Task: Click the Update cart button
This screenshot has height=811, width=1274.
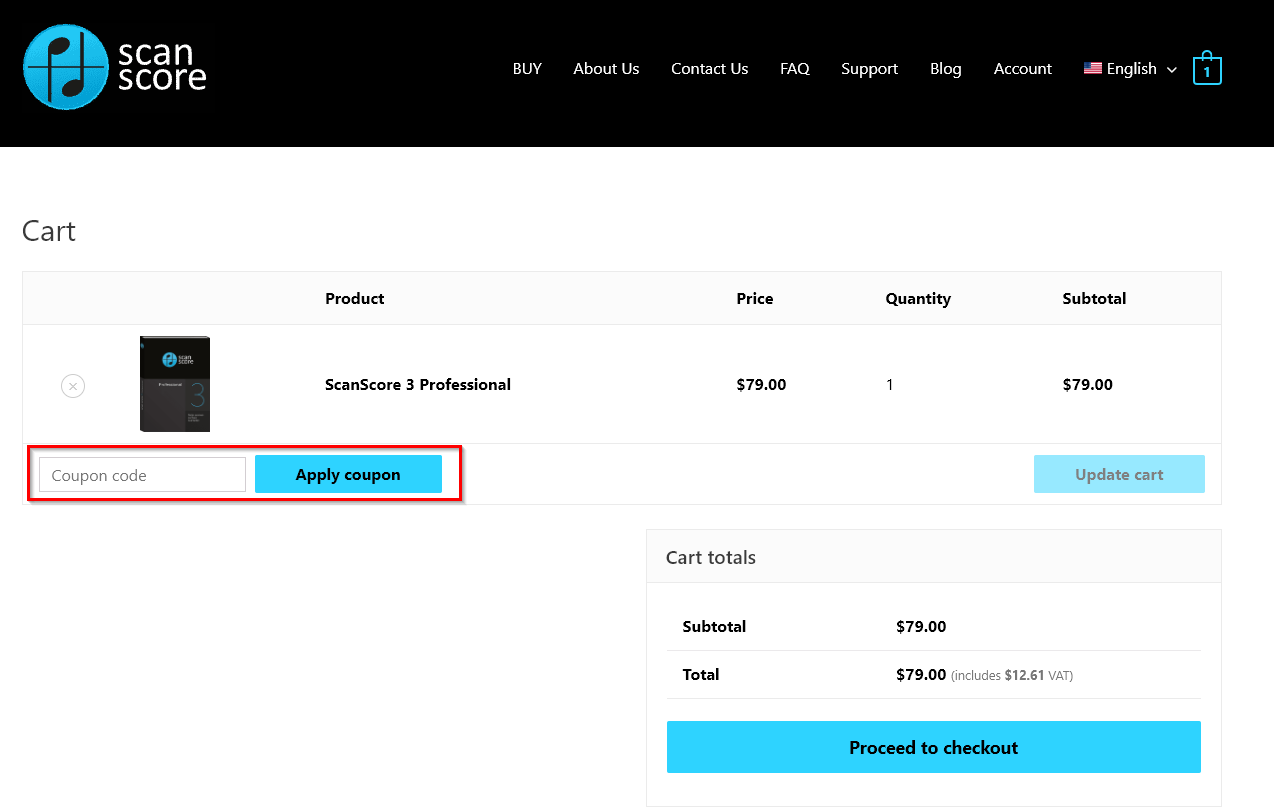Action: pyautogui.click(x=1118, y=475)
